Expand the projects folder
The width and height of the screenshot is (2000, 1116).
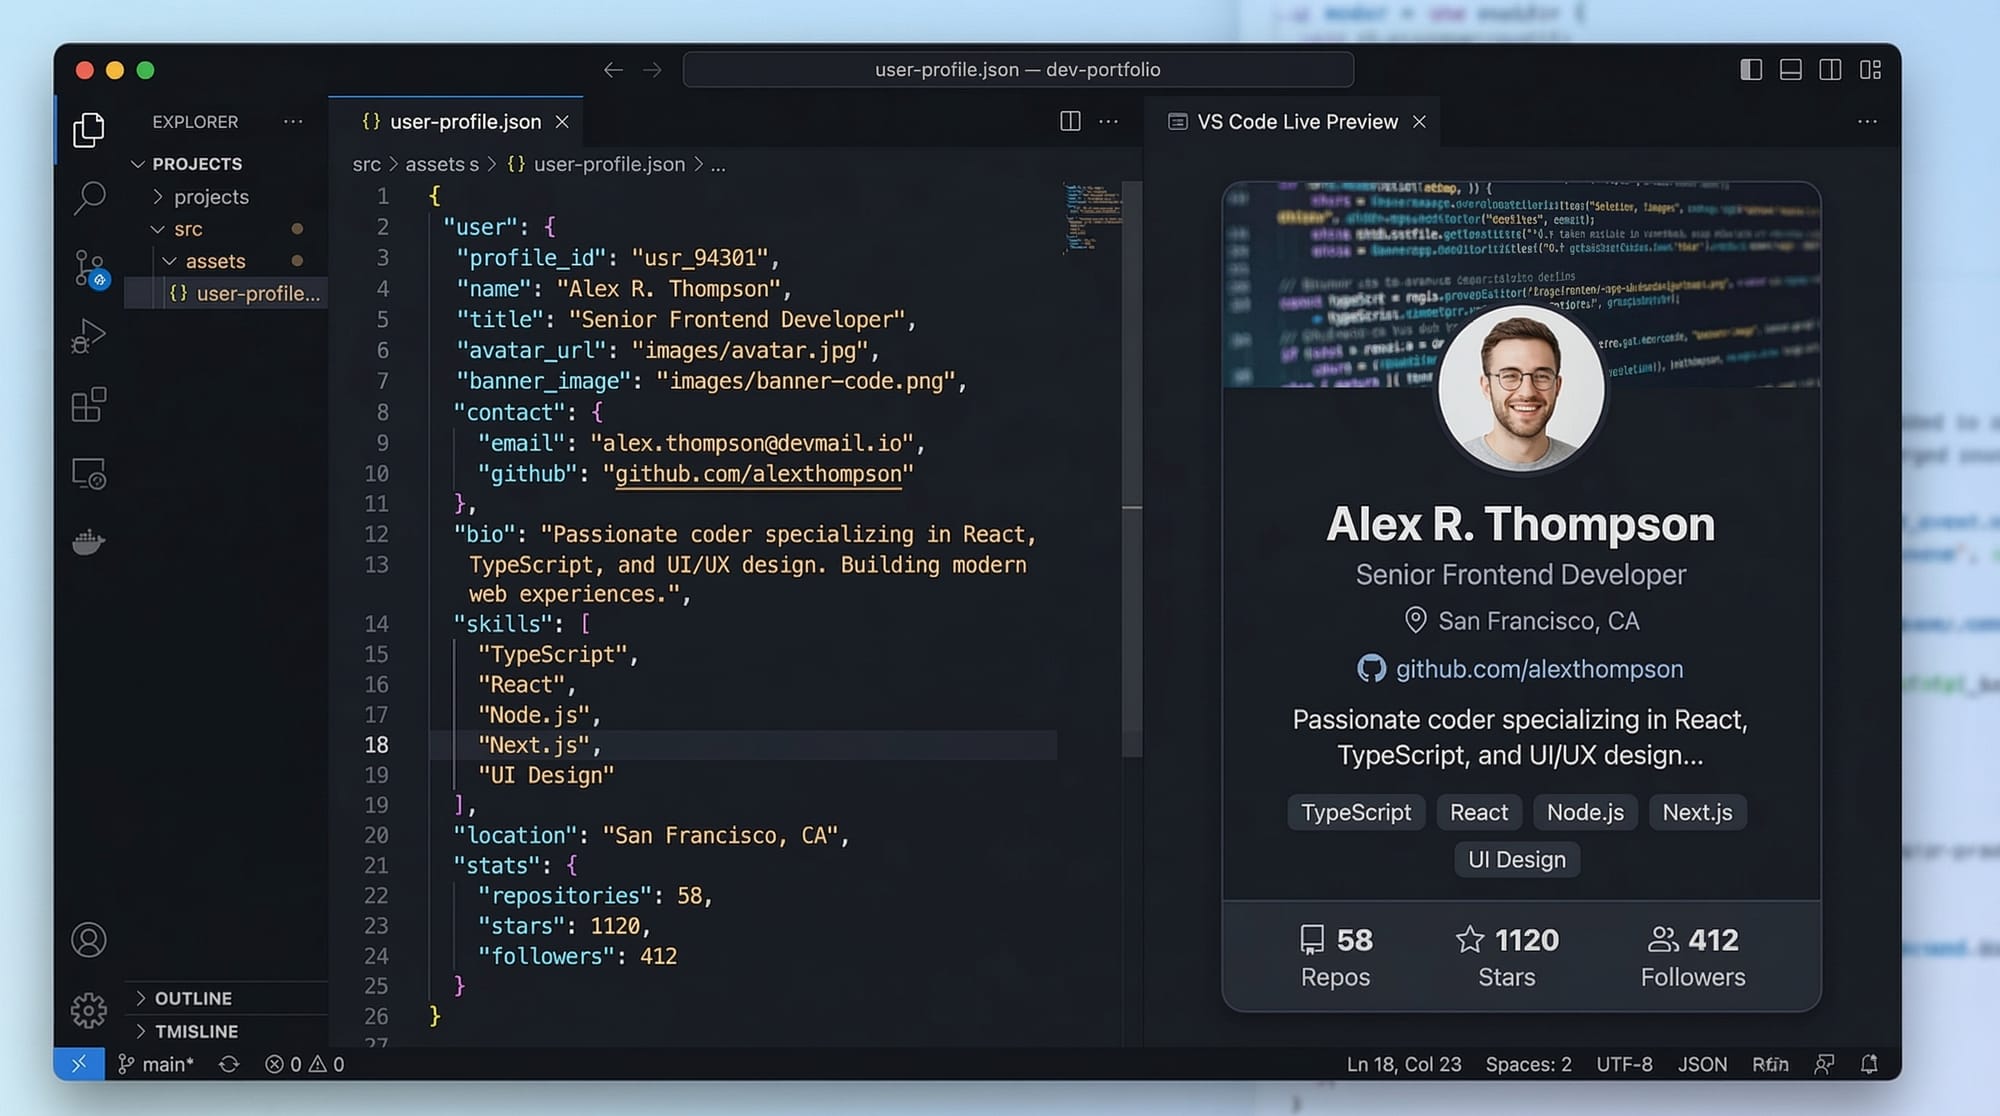click(x=210, y=197)
